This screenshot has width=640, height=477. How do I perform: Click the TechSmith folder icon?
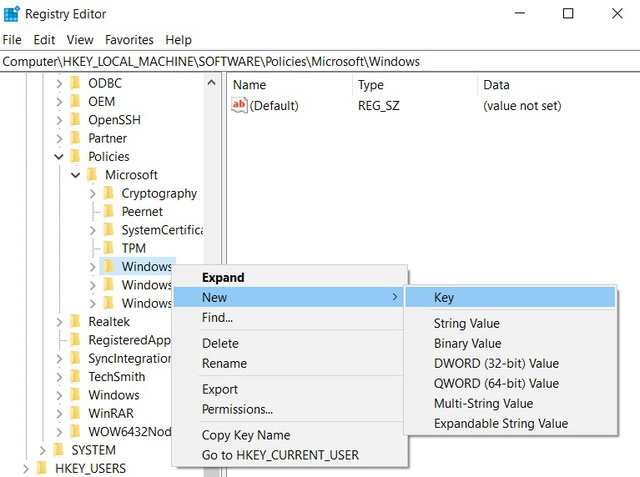76,377
